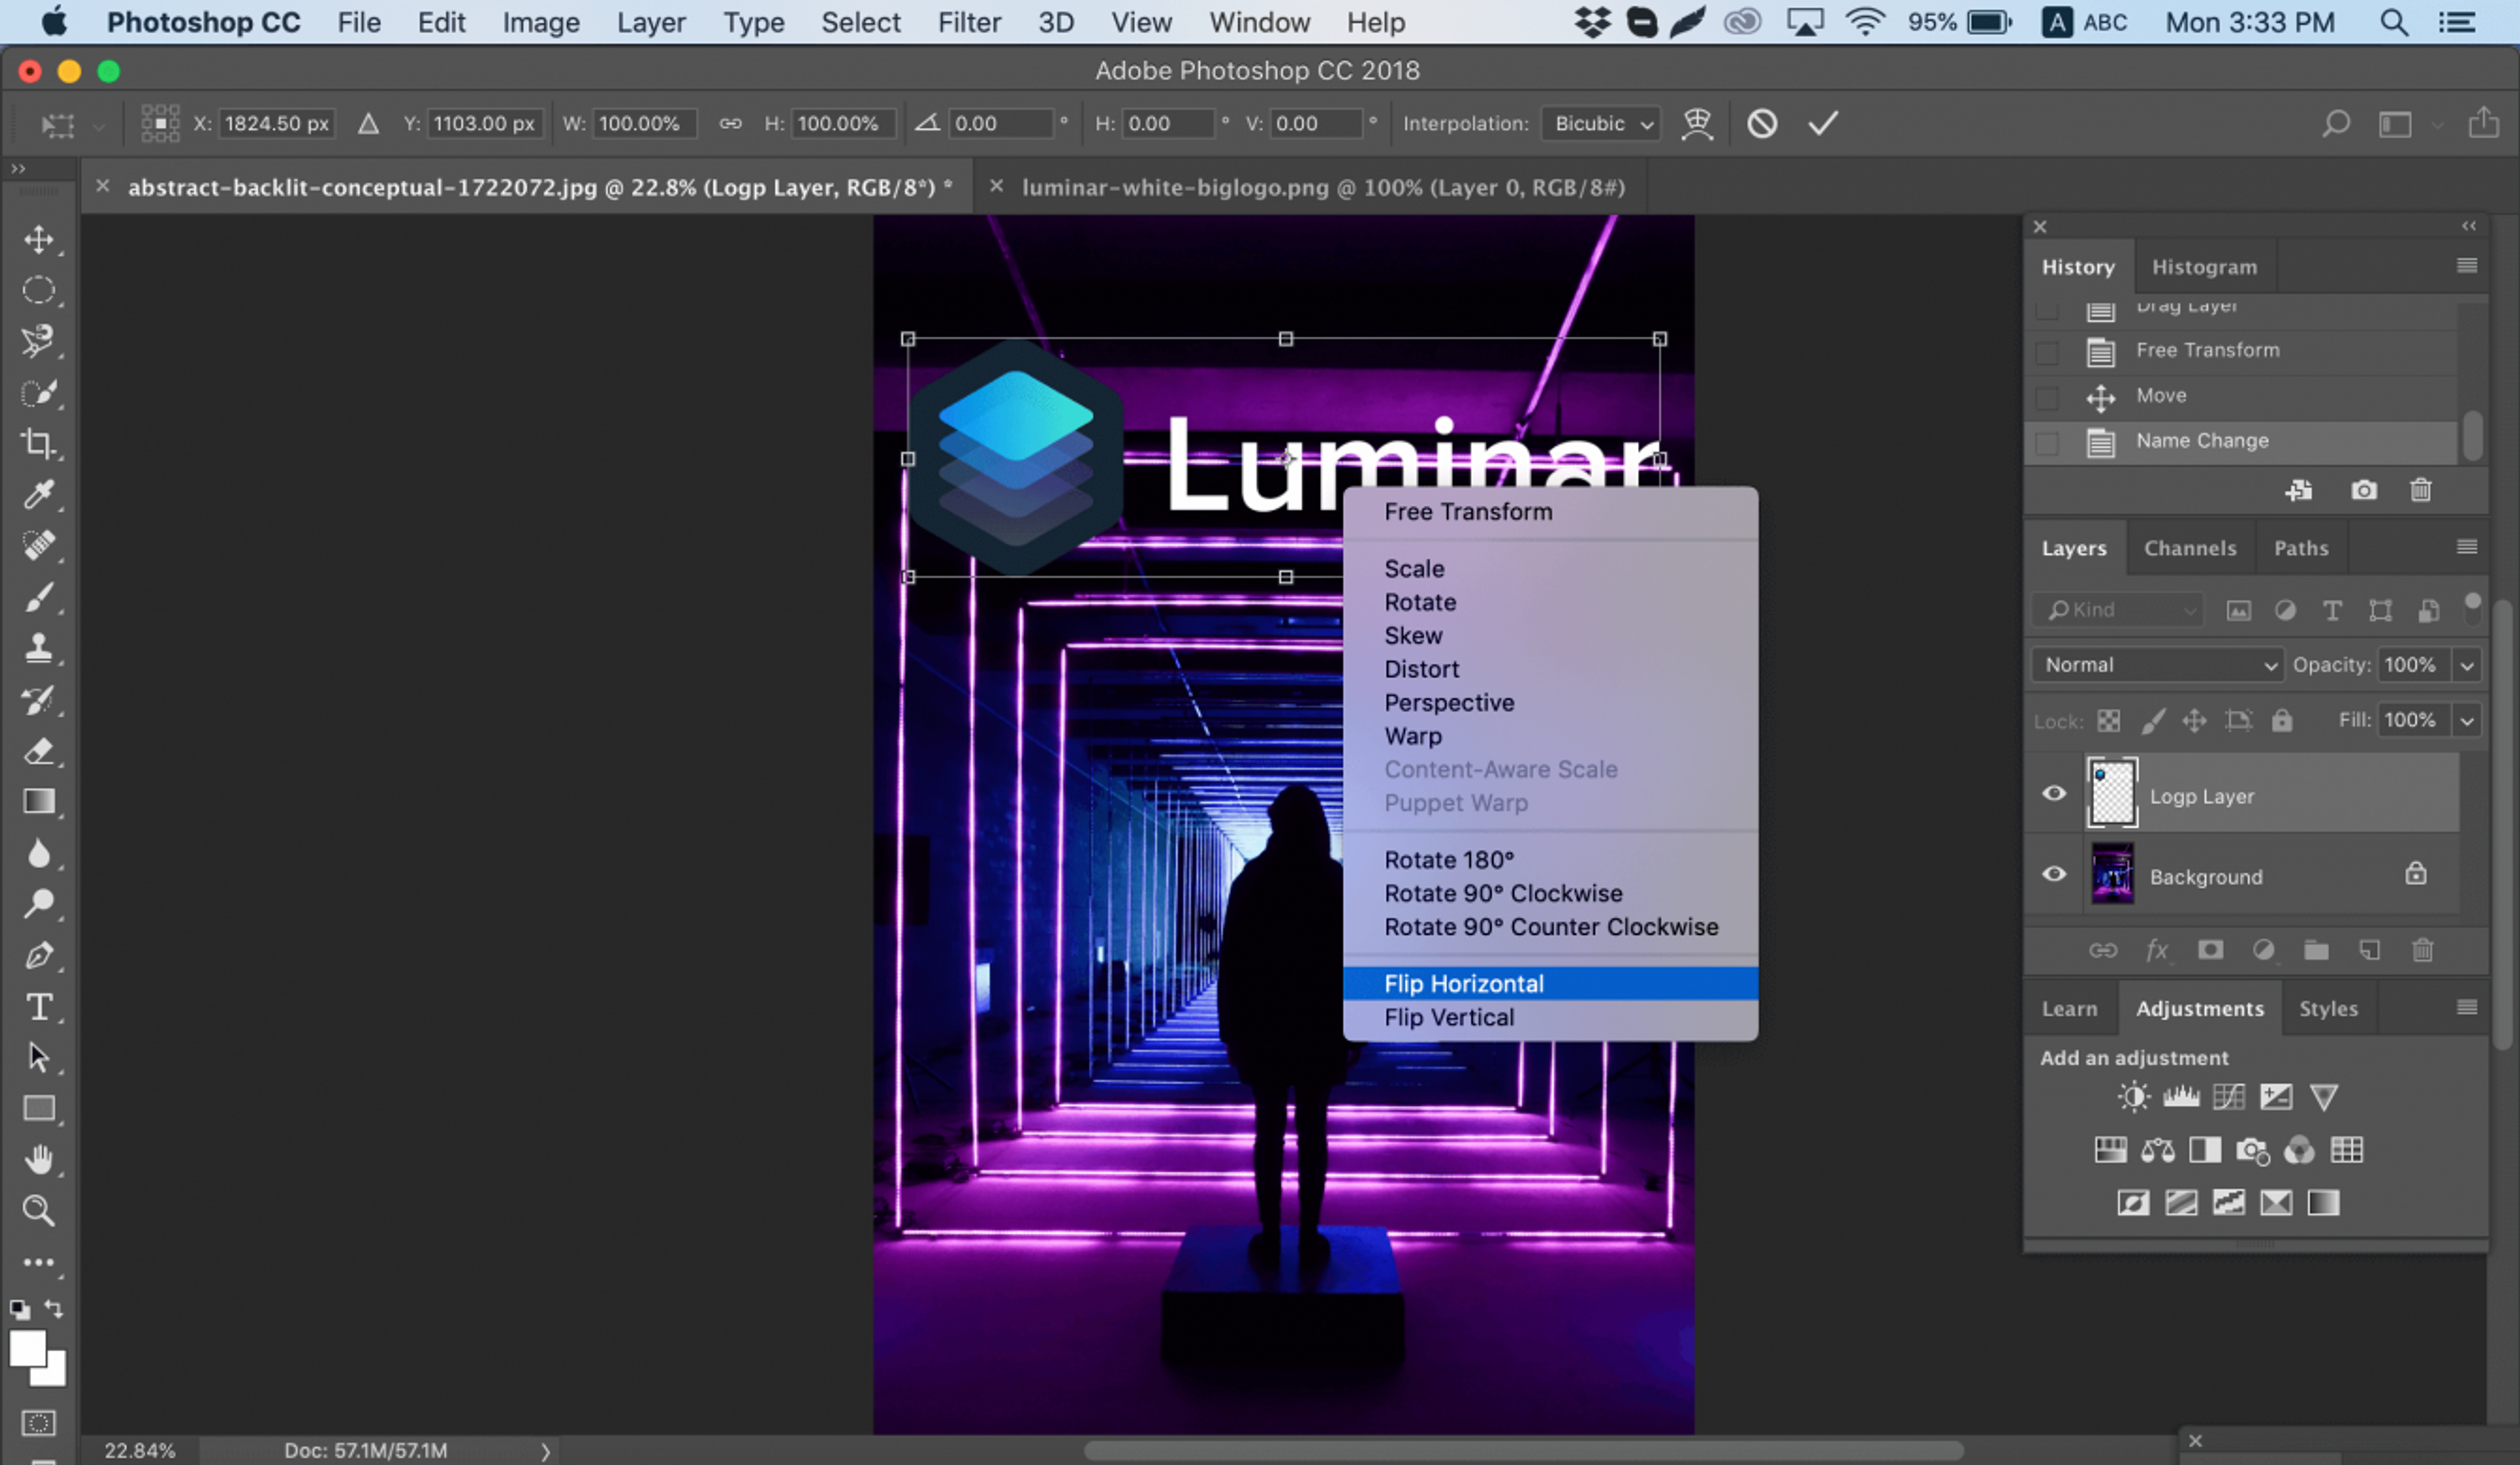Select the Crop tool
Image resolution: width=2520 pixels, height=1465 pixels.
pyautogui.click(x=38, y=441)
